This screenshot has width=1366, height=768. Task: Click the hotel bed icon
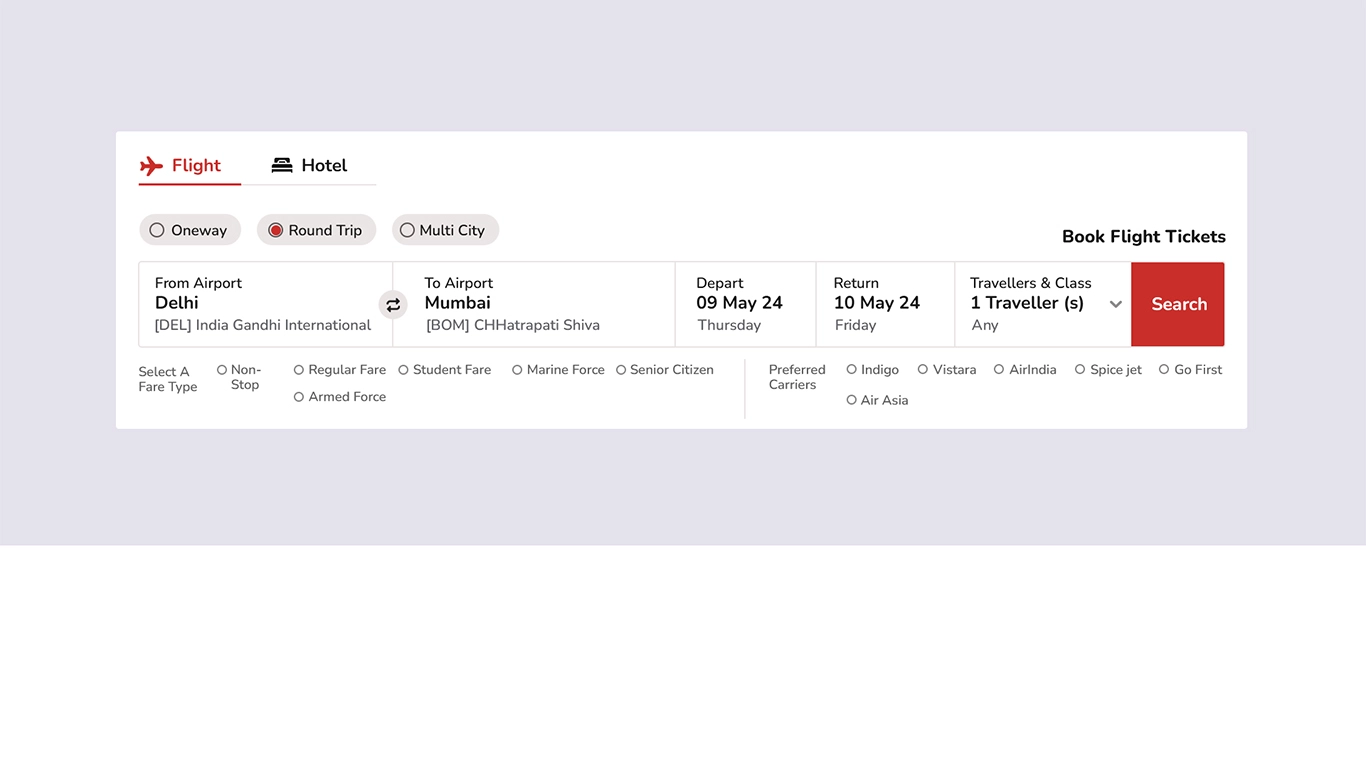282,164
